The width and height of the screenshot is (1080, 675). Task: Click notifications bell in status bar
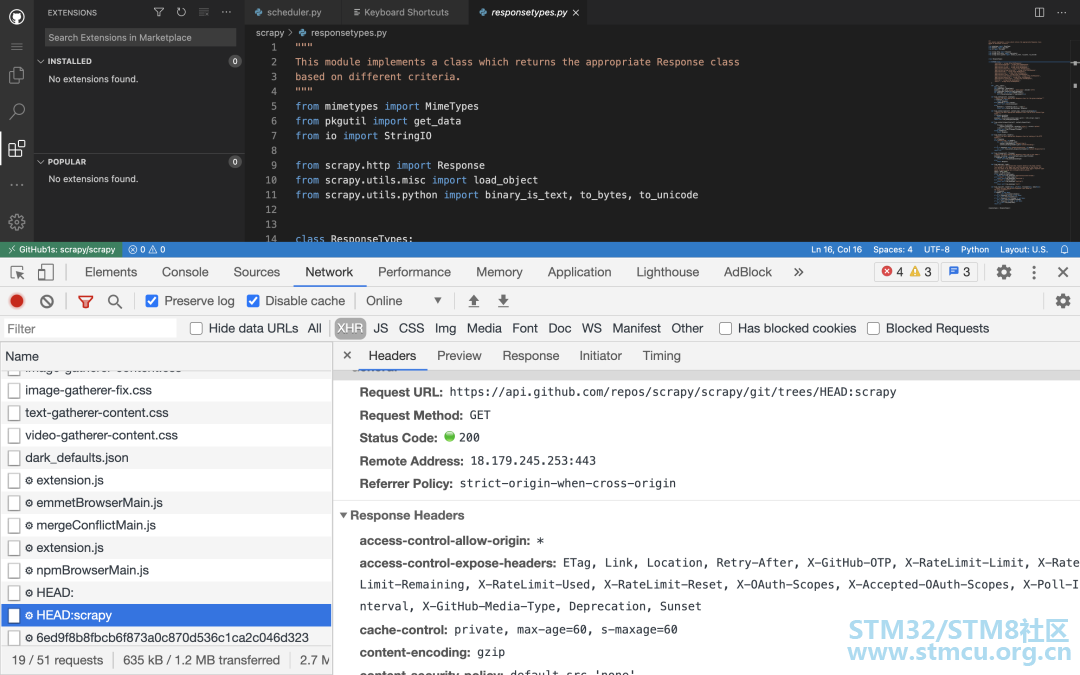(x=1064, y=249)
